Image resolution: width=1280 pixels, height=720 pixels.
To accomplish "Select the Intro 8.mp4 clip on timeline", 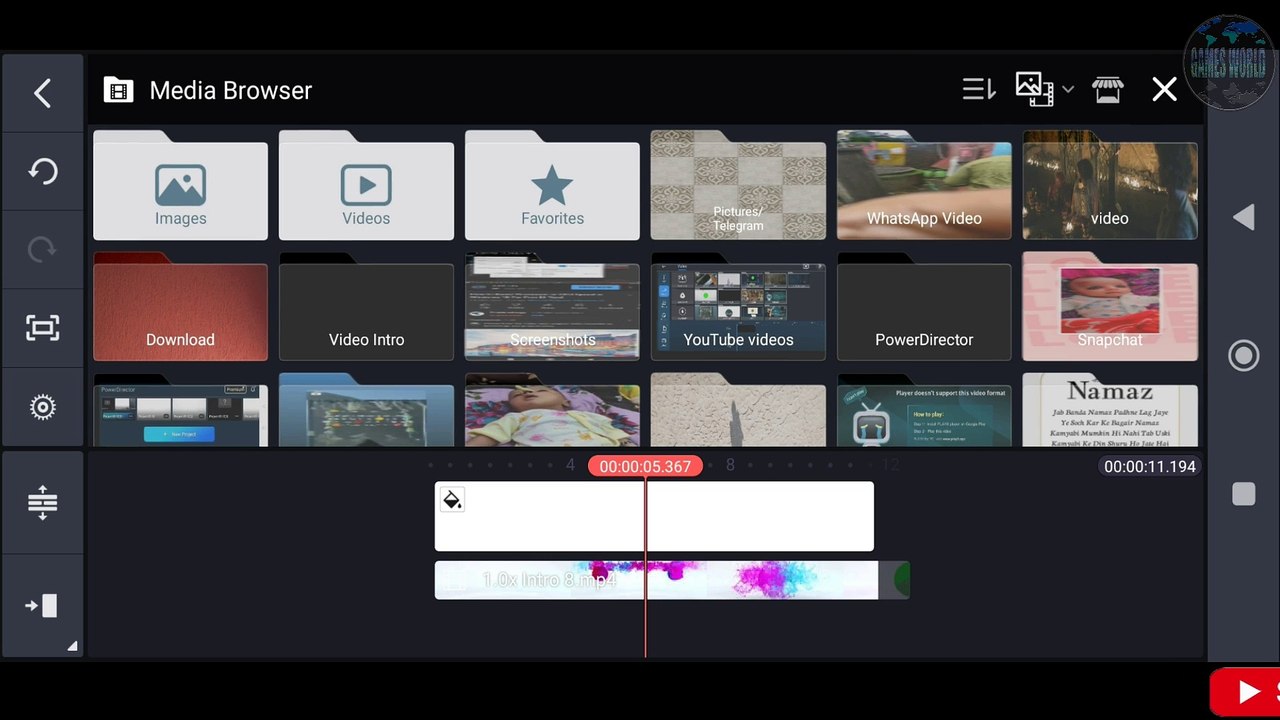I will 672,580.
